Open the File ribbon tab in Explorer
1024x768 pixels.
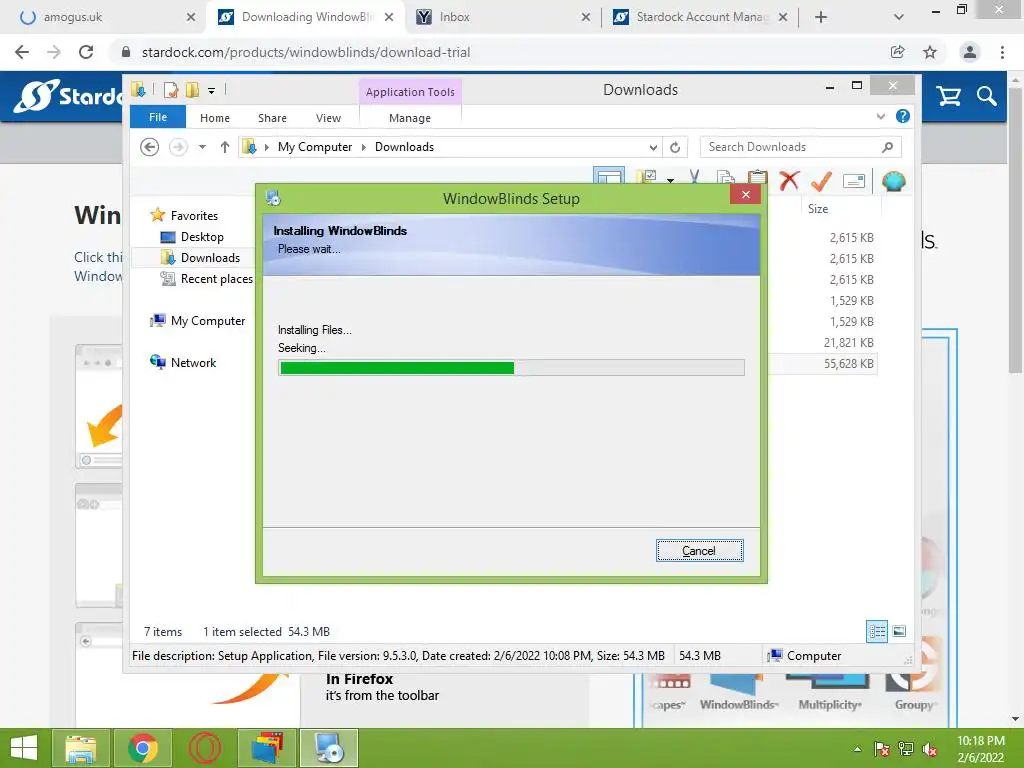coord(158,118)
